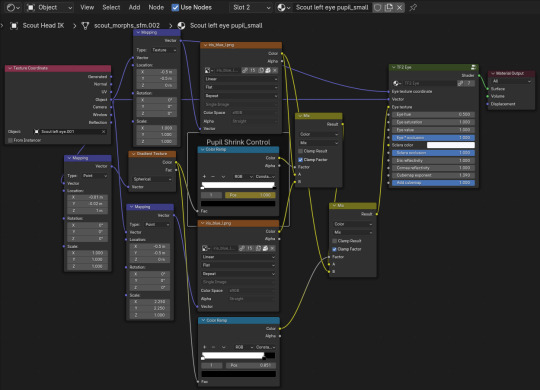Open the Object shader type dropdown
The width and height of the screenshot is (540, 390).
tap(49, 7)
